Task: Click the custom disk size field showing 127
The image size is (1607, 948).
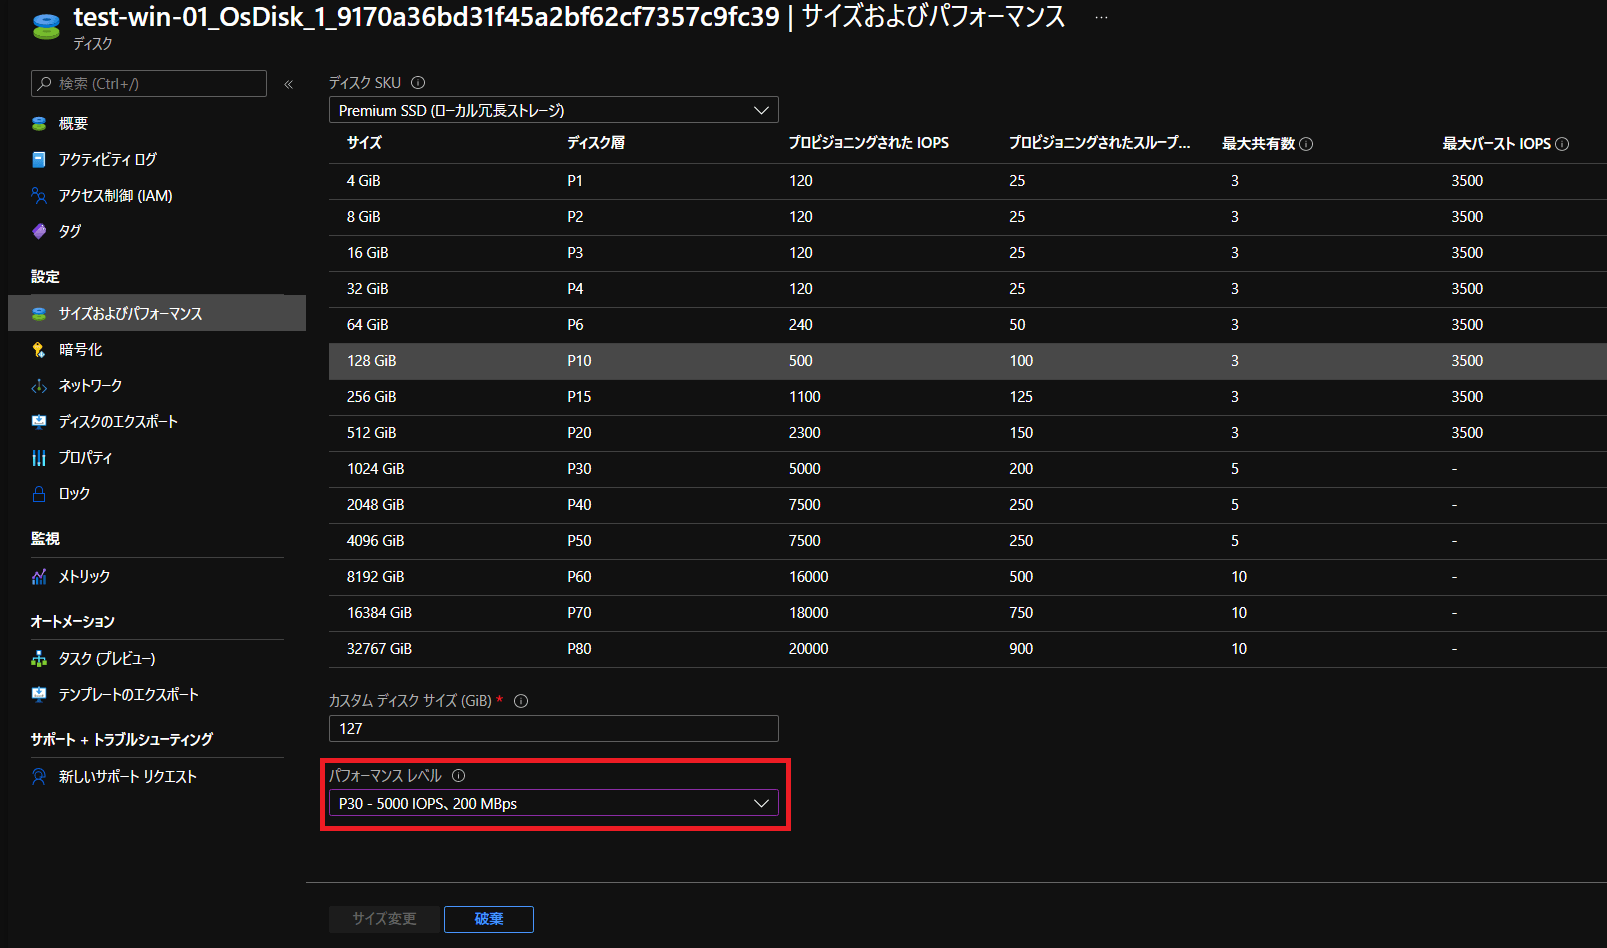Action: pos(553,729)
